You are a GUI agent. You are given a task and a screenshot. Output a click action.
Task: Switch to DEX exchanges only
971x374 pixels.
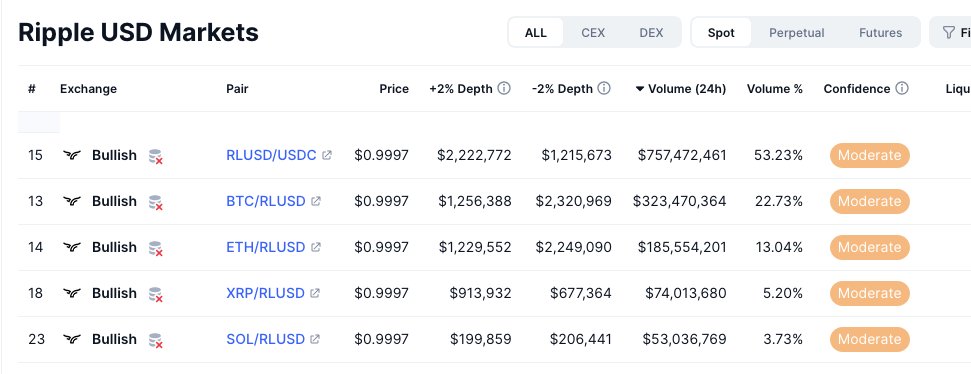tap(651, 33)
